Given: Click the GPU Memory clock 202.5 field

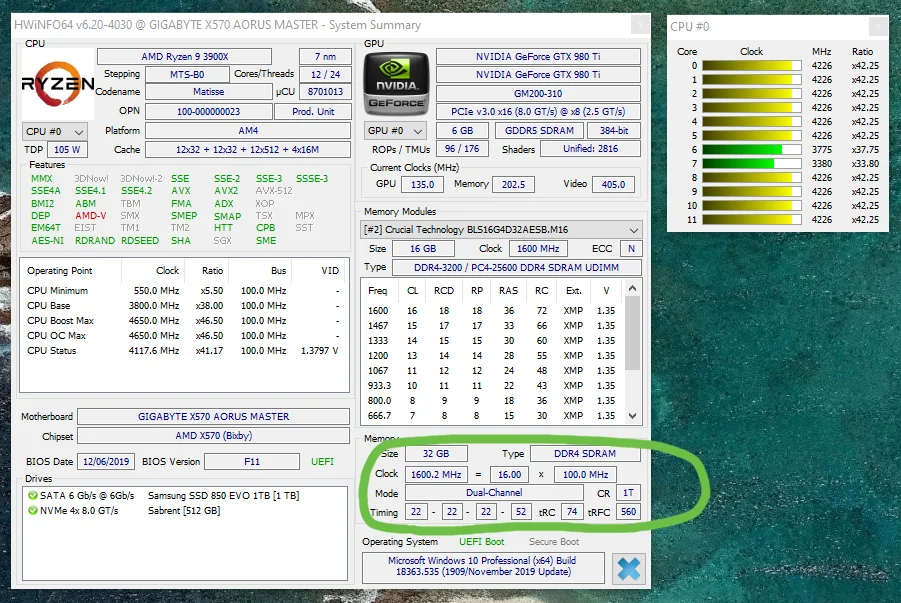Looking at the screenshot, I should pyautogui.click(x=513, y=185).
